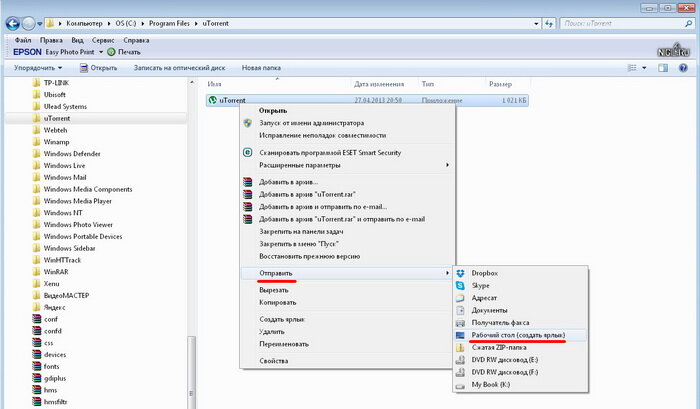Click the Winamp folder icon in tree
Image resolution: width=700 pixels, height=409 pixels.
[x=37, y=142]
